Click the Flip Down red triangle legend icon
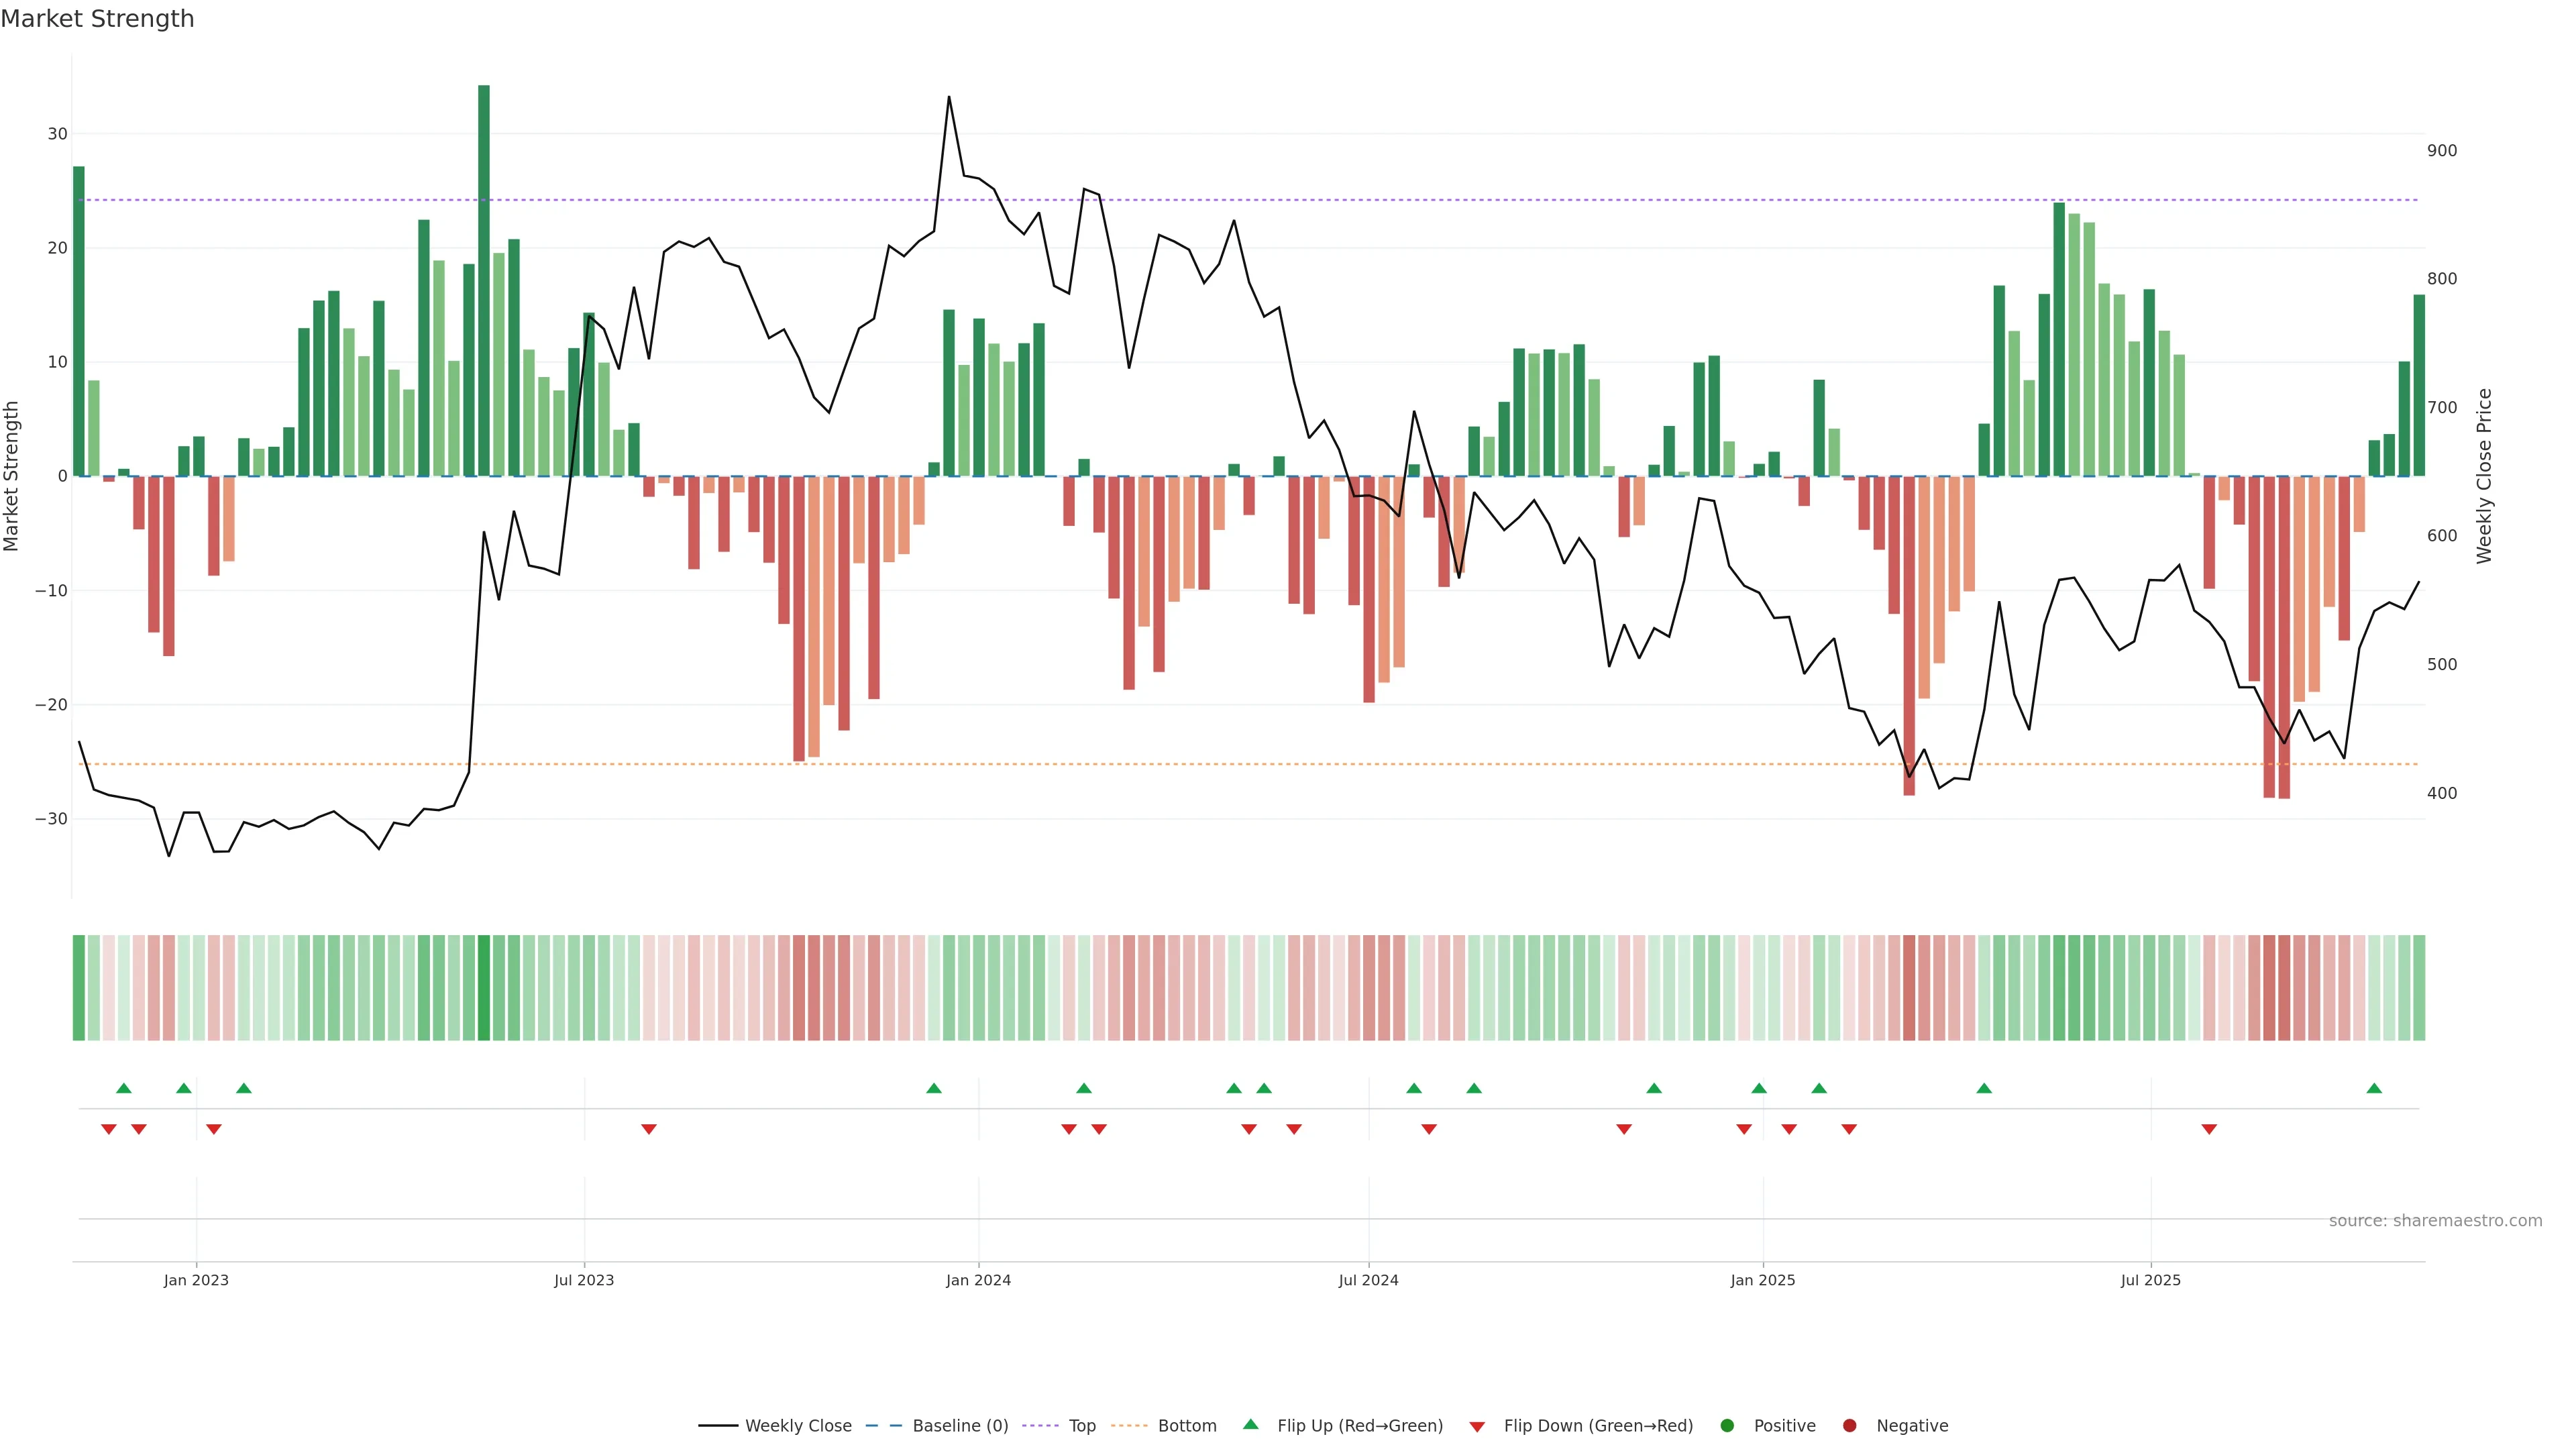Viewport: 2576px width, 1449px height. tap(1477, 1426)
